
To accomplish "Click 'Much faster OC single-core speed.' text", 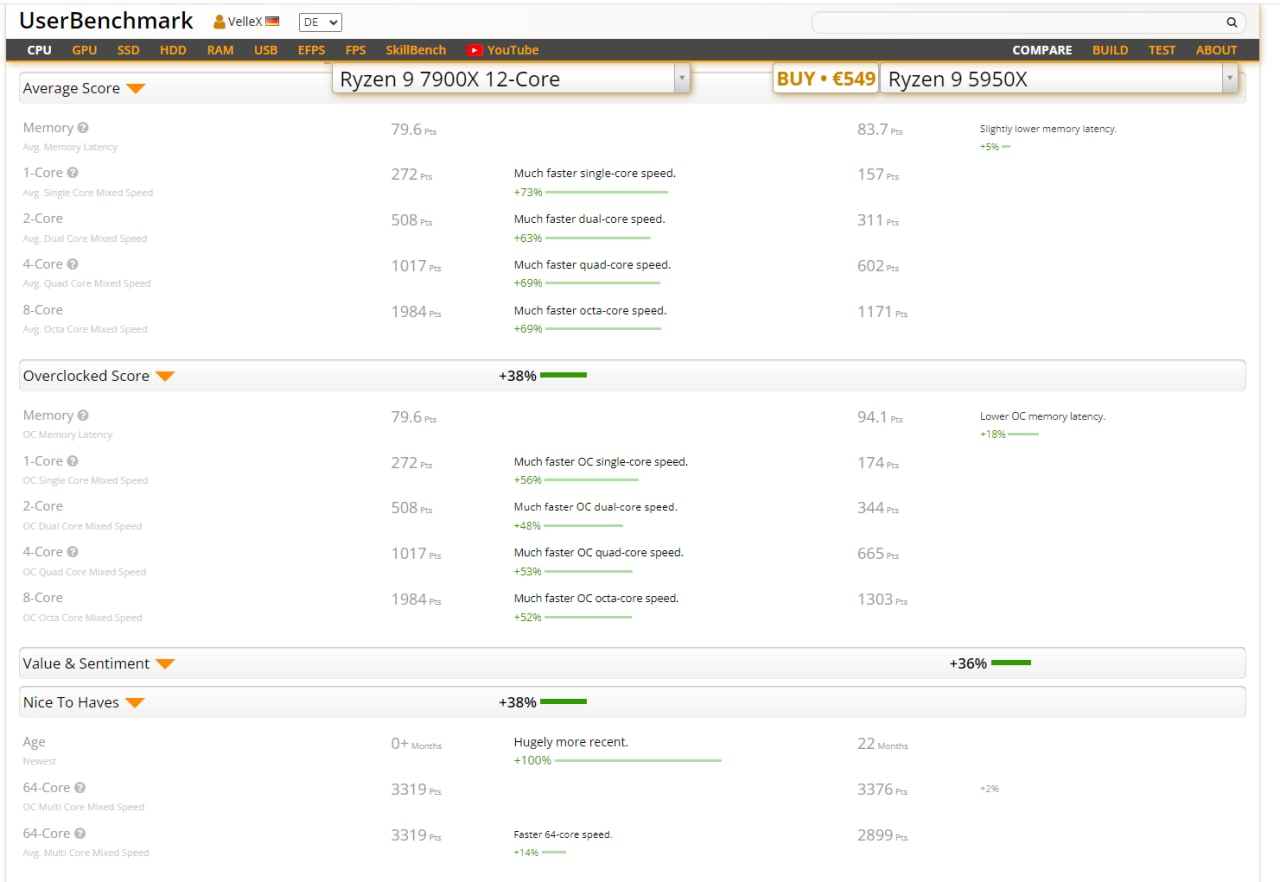I will [x=601, y=462].
